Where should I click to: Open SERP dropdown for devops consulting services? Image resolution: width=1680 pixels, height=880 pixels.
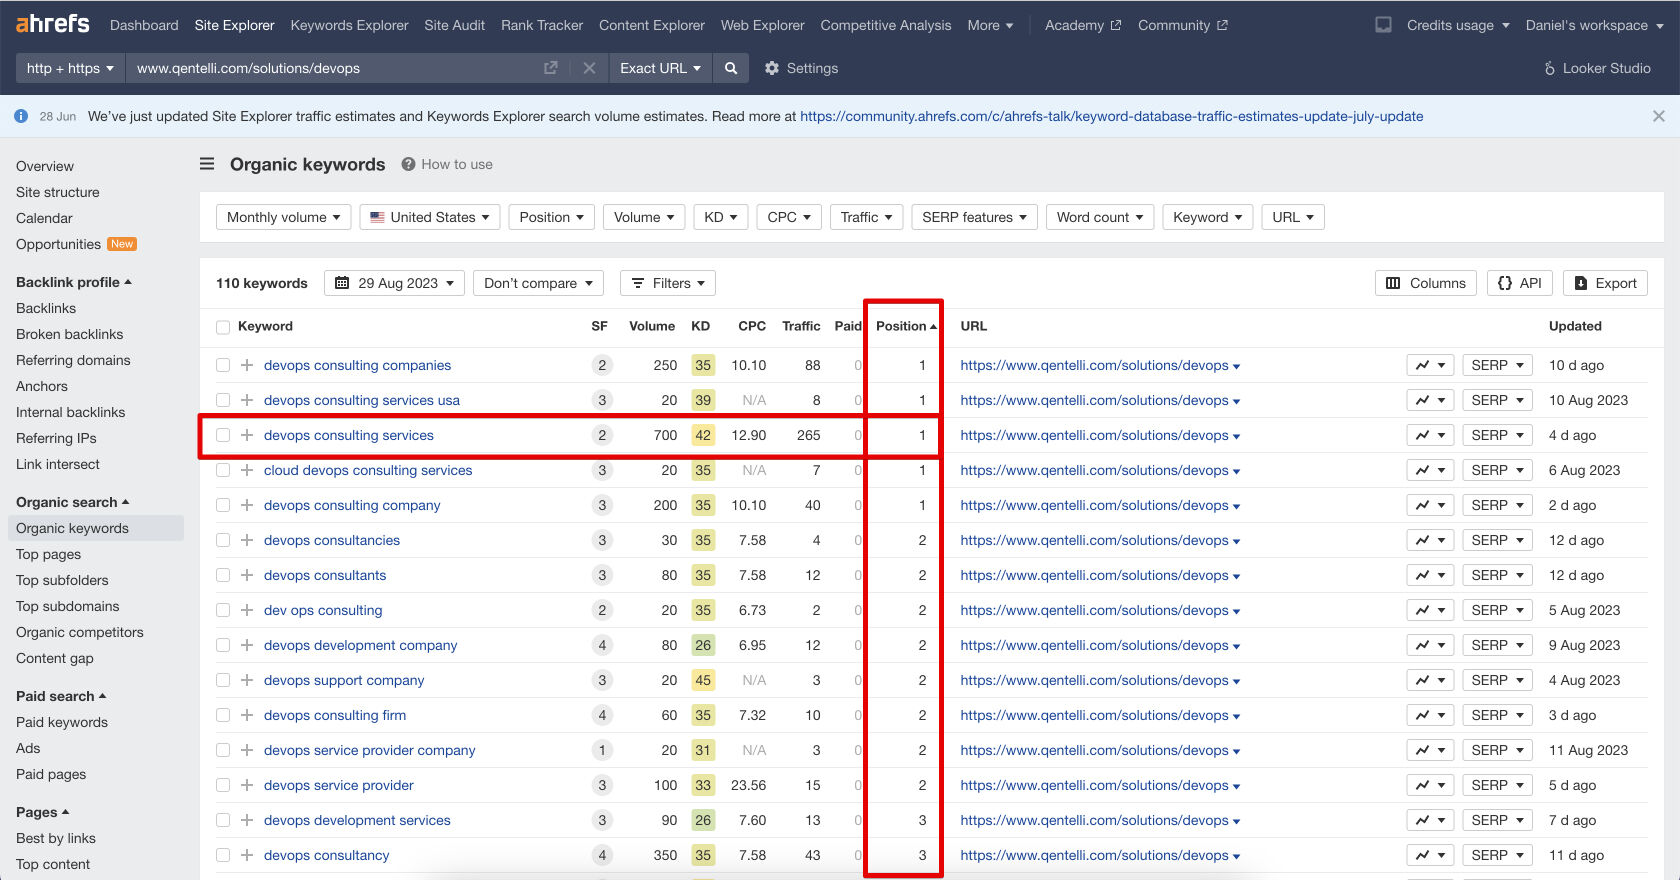click(x=1497, y=435)
